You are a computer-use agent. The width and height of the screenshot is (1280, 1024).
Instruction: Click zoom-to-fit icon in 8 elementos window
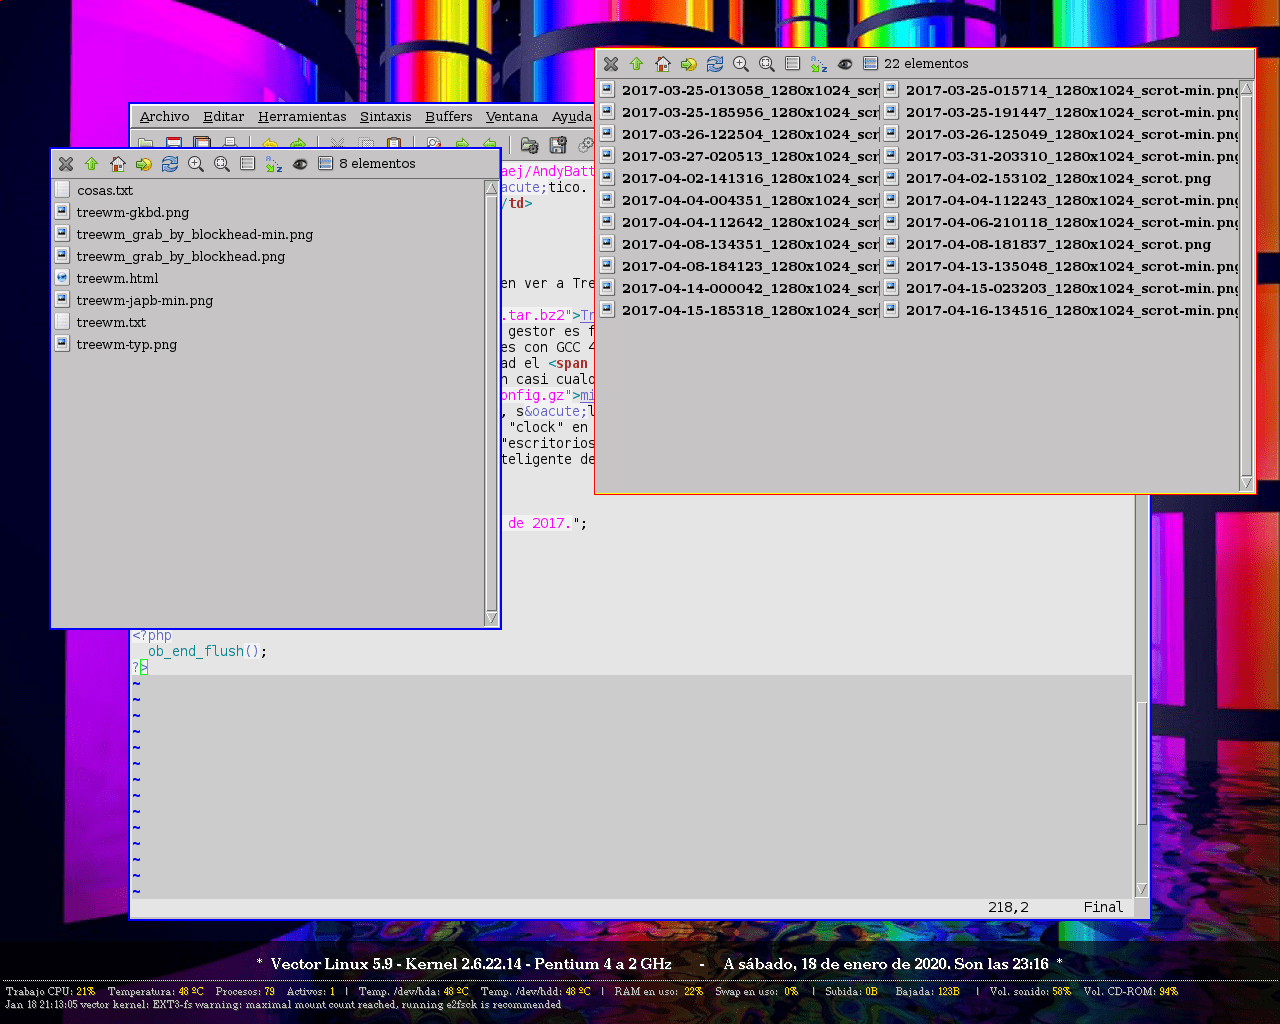coord(222,164)
